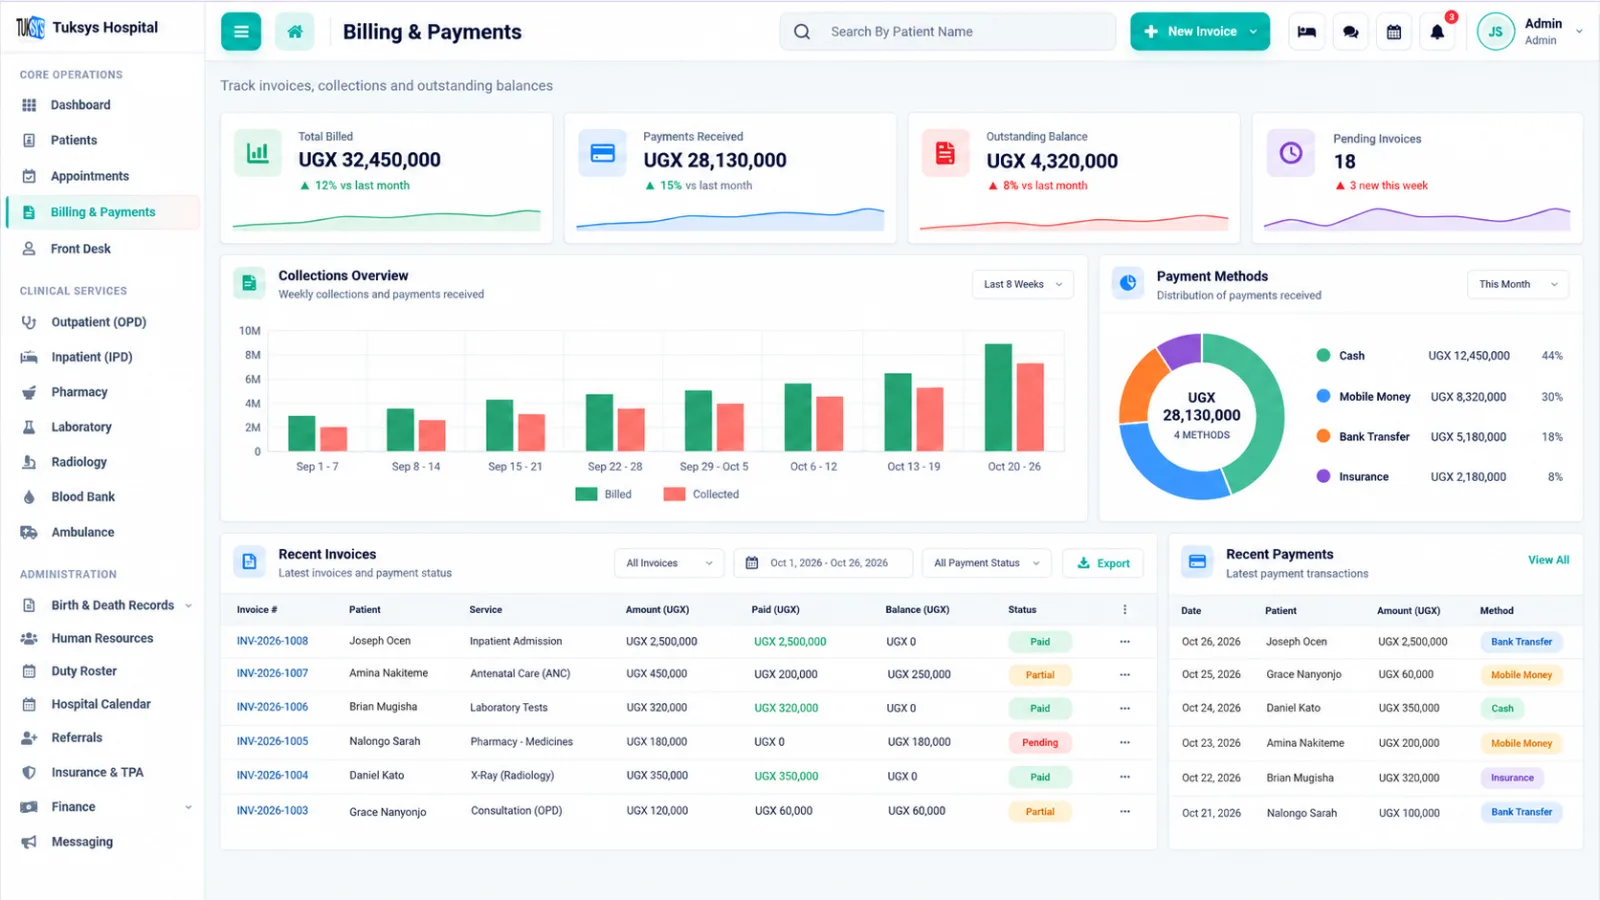Screen dimensions: 1600x900
Task: Click the Payments Received card icon
Action: (x=602, y=153)
